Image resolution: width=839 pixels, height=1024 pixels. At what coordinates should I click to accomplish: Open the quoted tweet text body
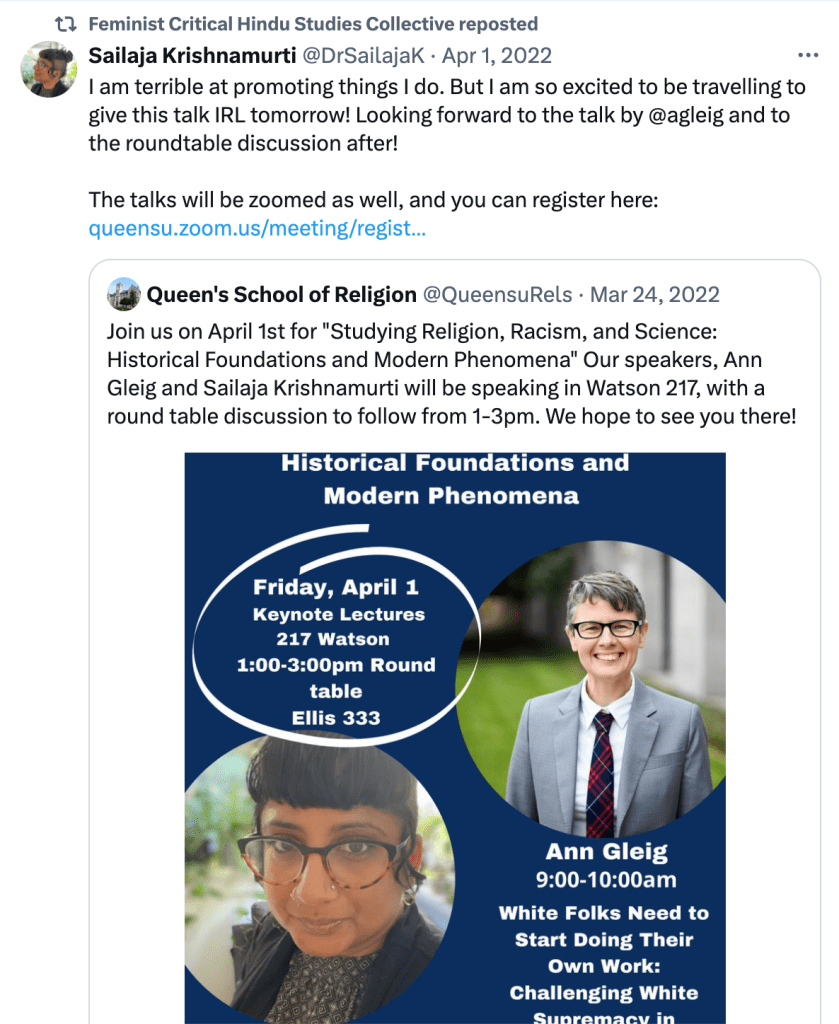(x=450, y=372)
